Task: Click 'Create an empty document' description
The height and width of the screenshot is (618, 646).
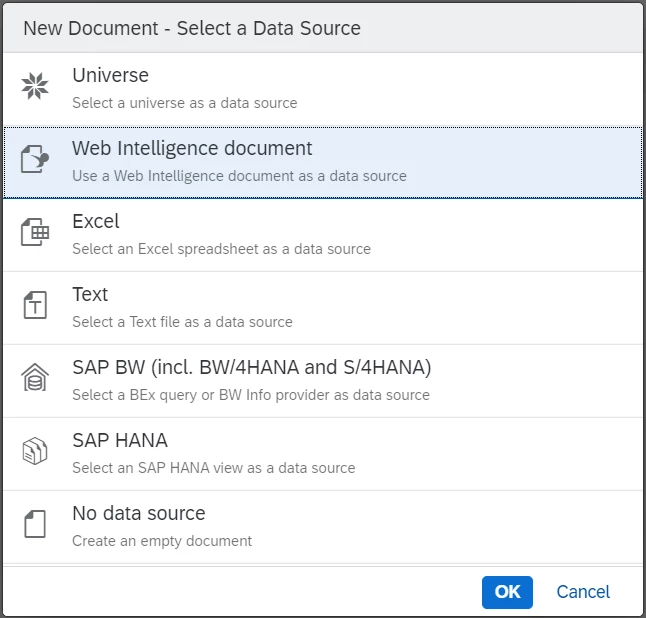Action: tap(162, 541)
